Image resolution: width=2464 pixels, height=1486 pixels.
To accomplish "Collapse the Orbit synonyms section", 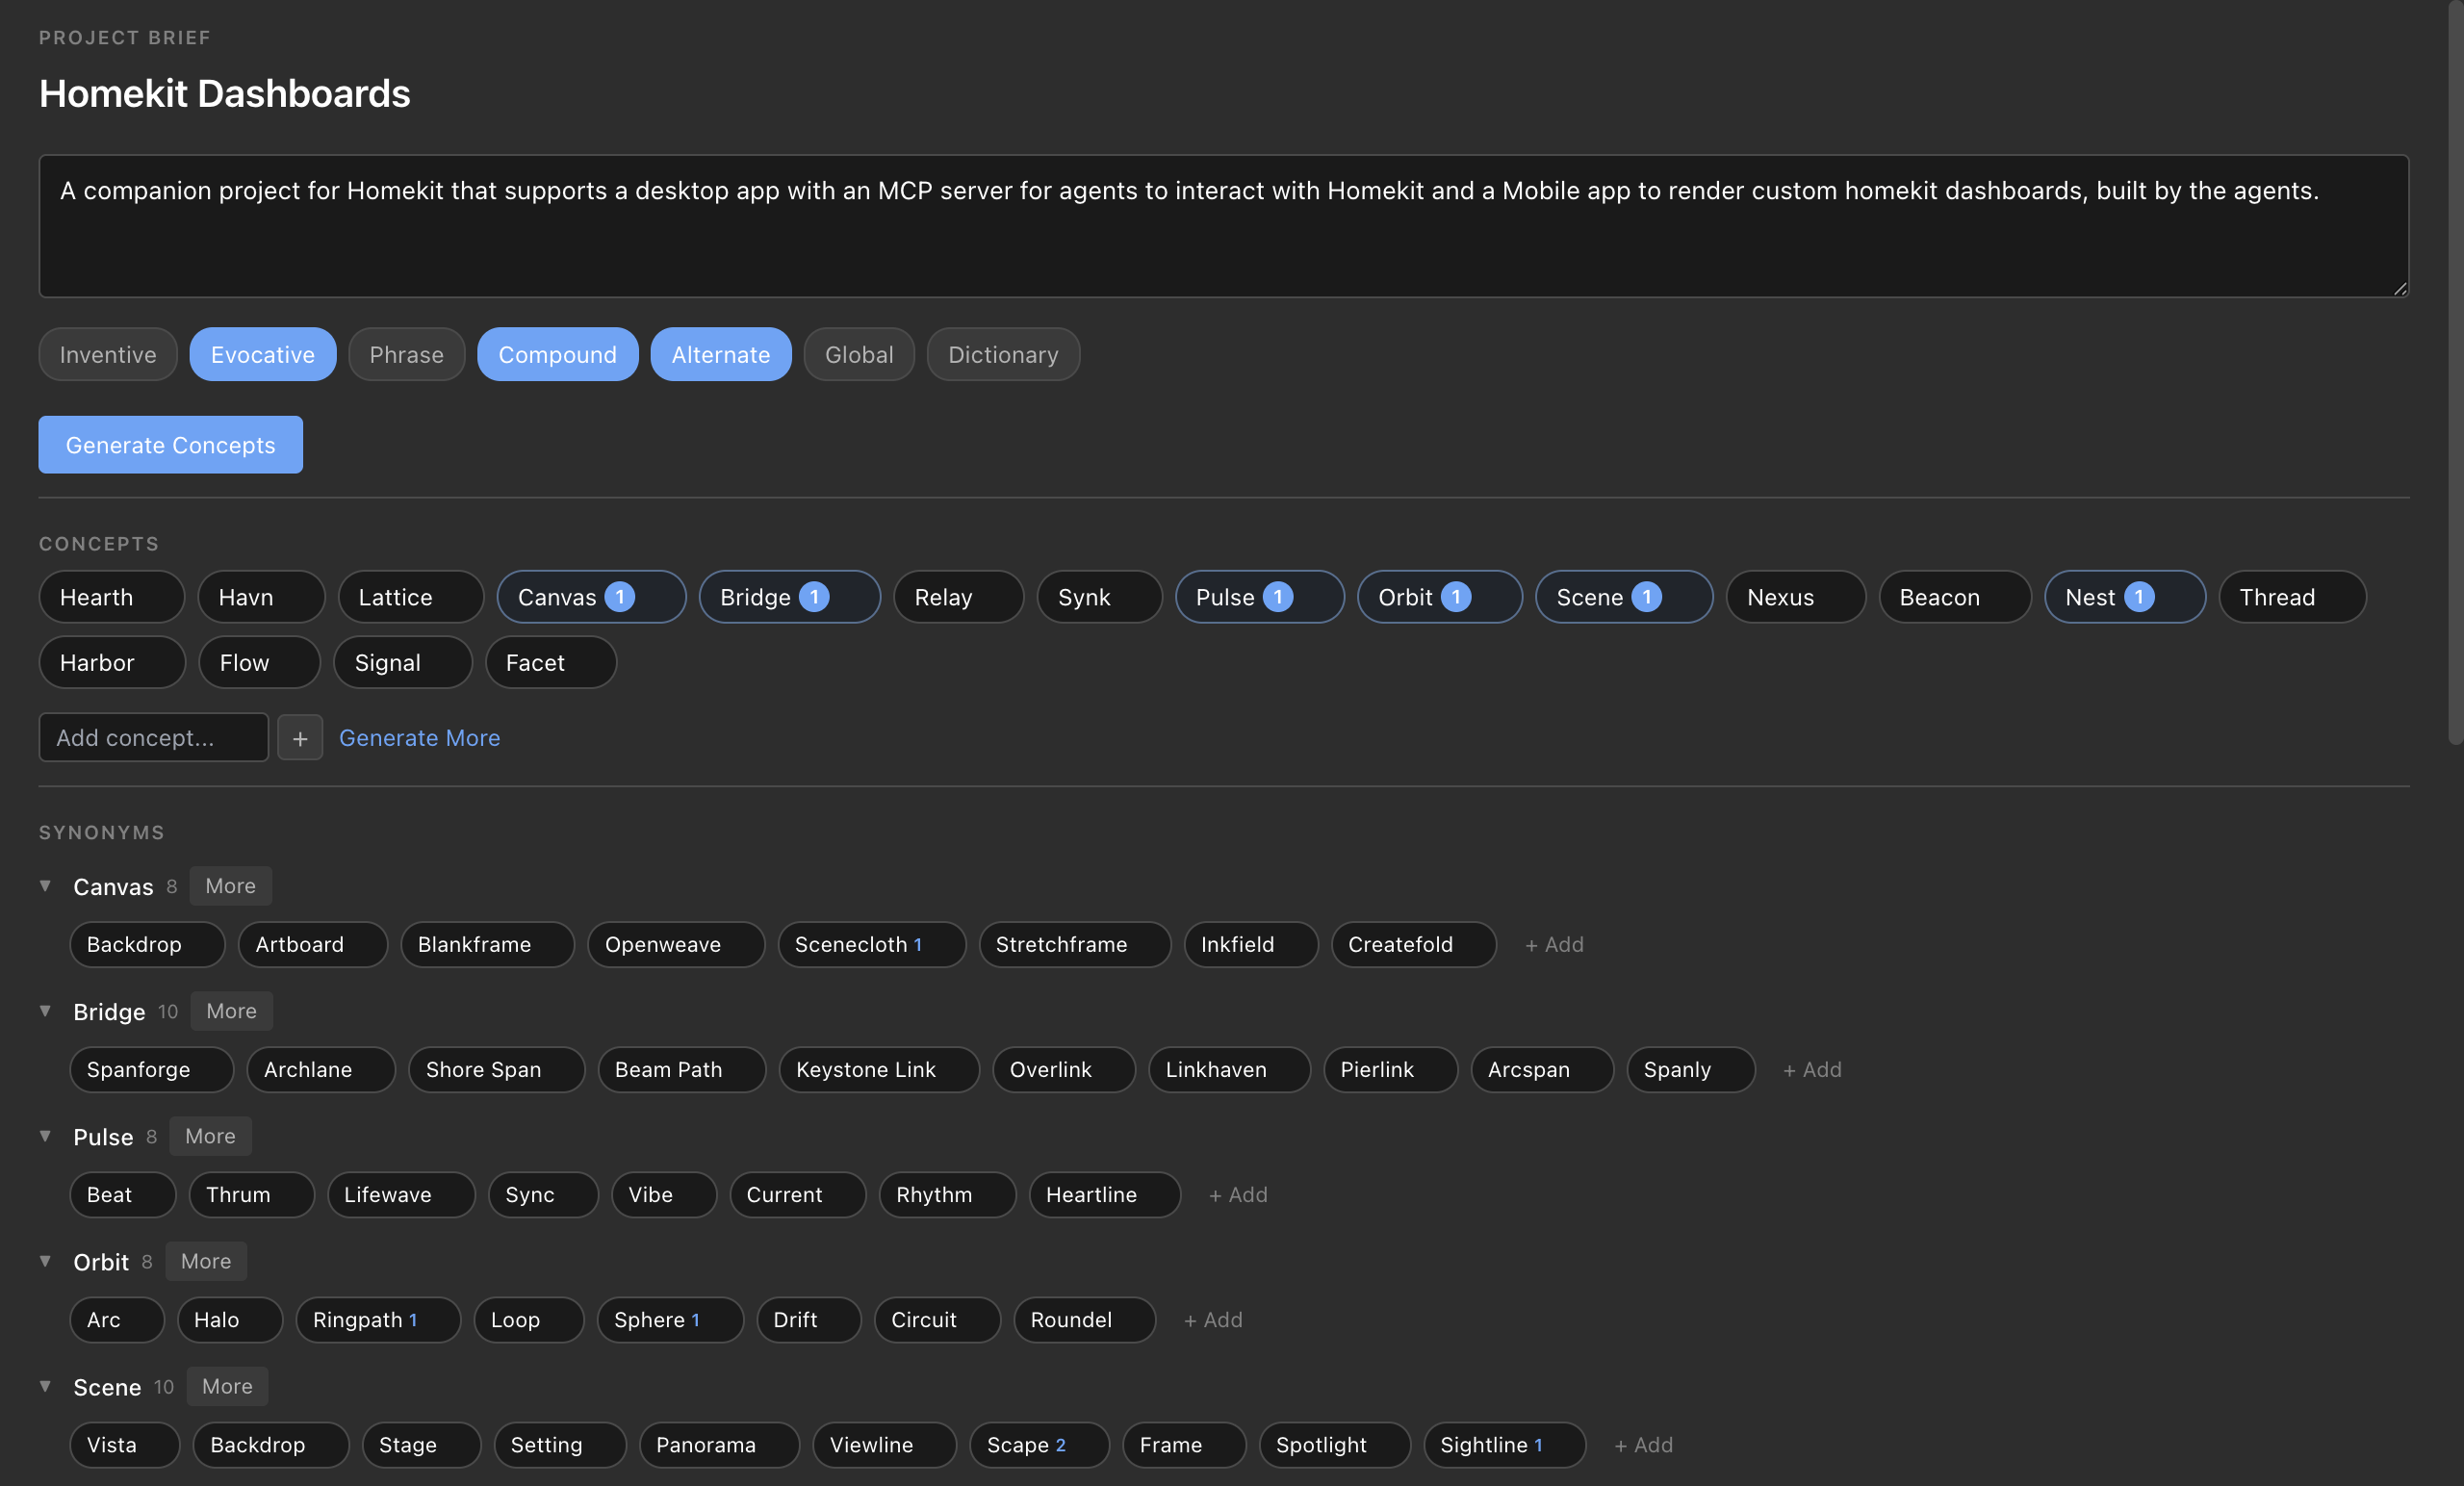I will [x=45, y=1261].
